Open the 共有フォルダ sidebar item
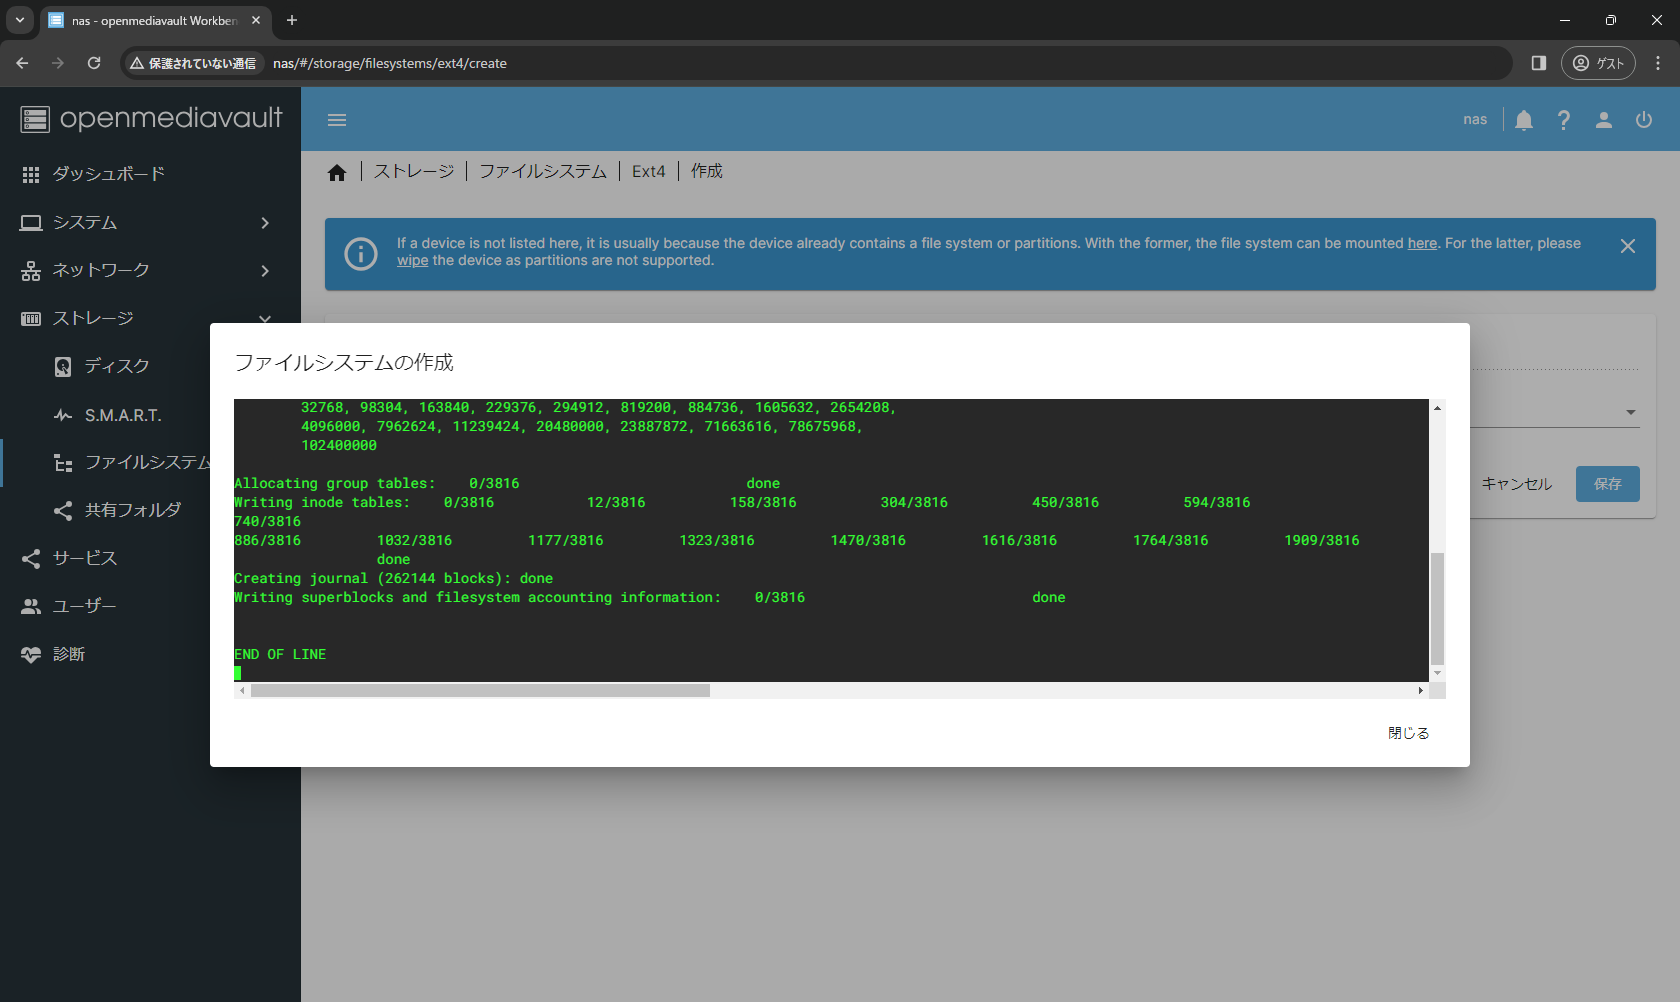The height and width of the screenshot is (1002, 1680). pos(132,510)
